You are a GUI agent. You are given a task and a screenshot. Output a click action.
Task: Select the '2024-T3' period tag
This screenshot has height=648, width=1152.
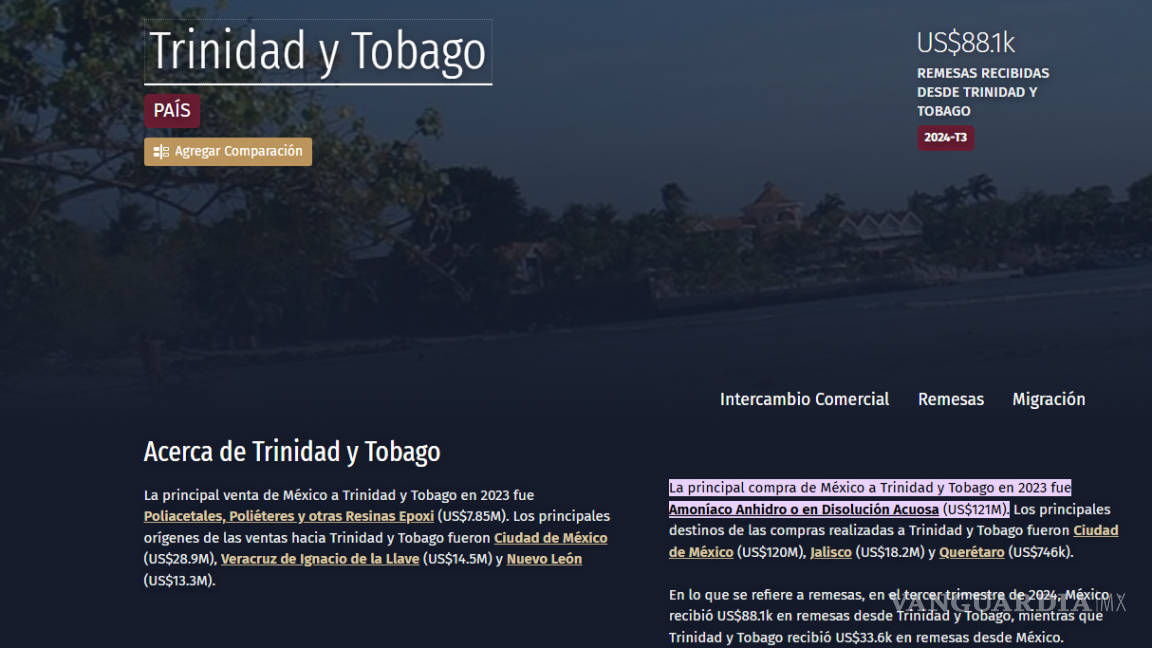coord(945,137)
